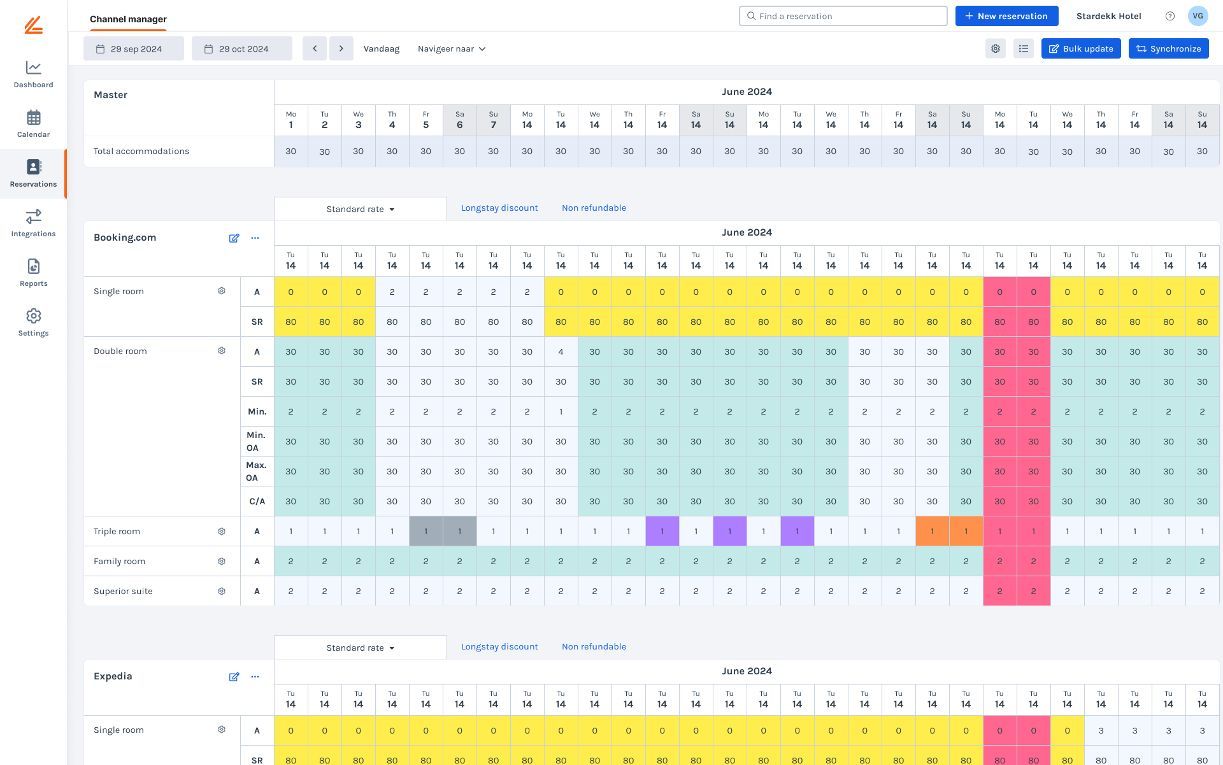The image size is (1223, 765).
Task: Open Standard rate dropdown for Booking.com
Action: [x=360, y=209]
